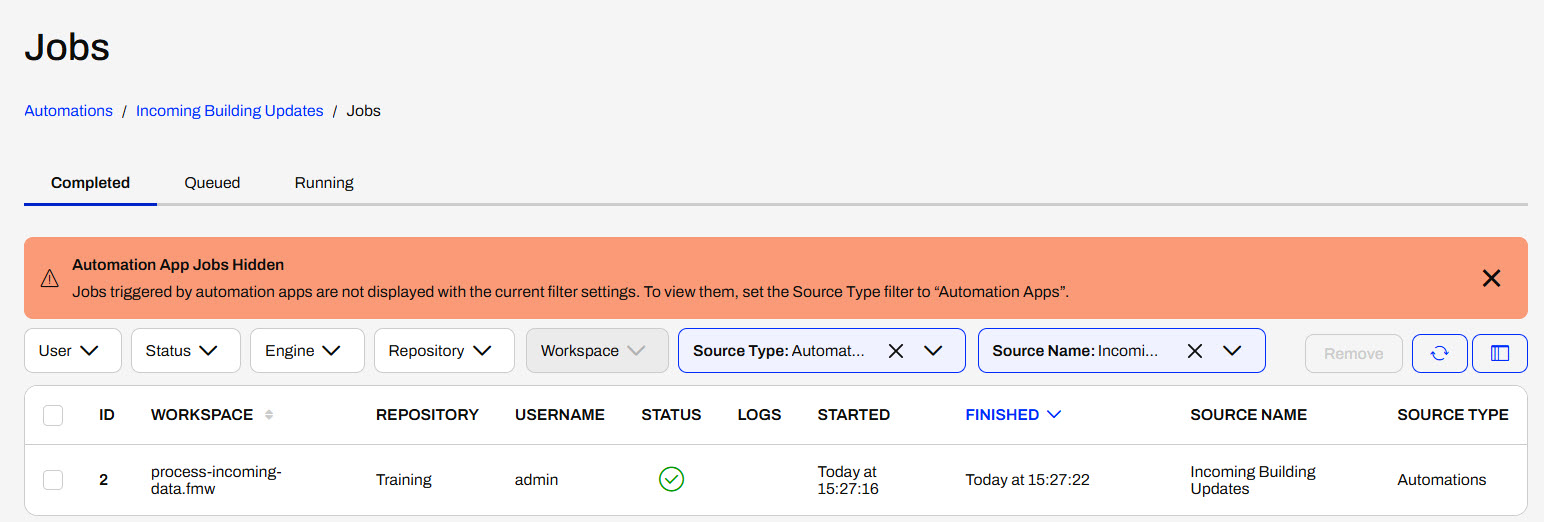Select the checkbox for job ID 2
This screenshot has width=1544, height=522.
coord(53,480)
